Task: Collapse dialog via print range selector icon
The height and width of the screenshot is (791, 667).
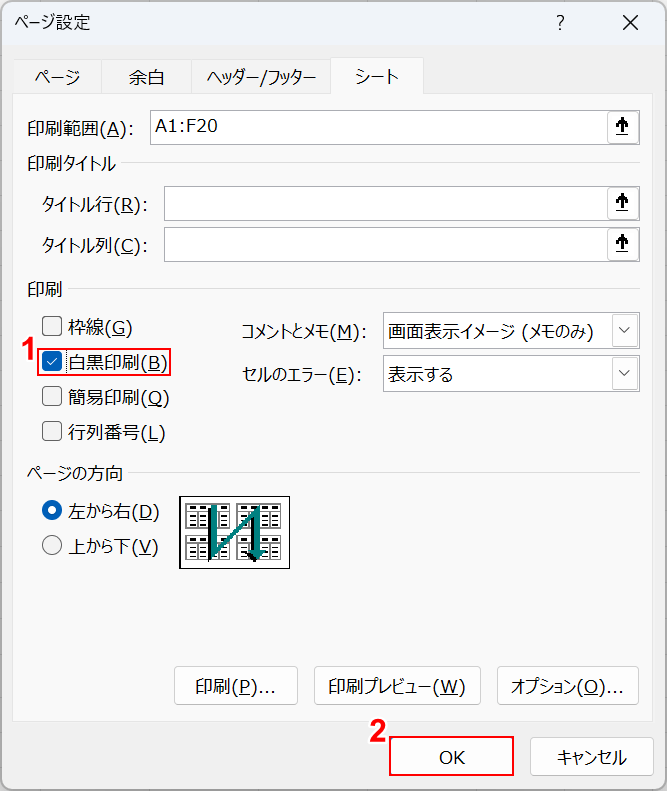Action: (x=623, y=127)
